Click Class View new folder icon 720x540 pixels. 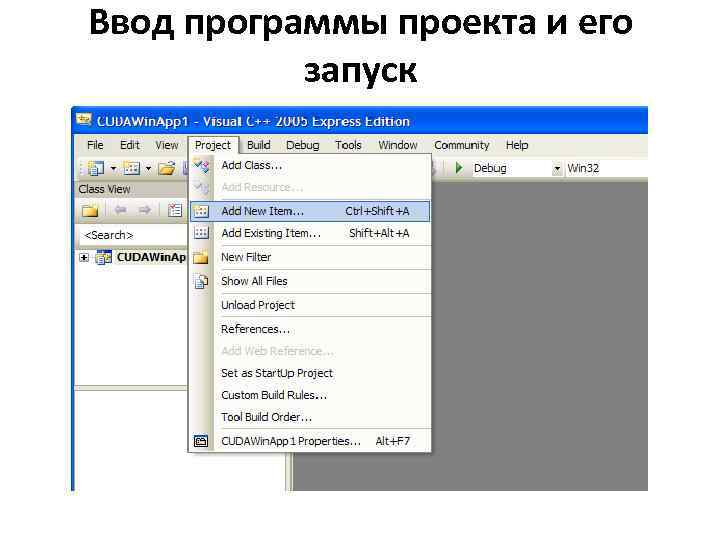click(90, 210)
